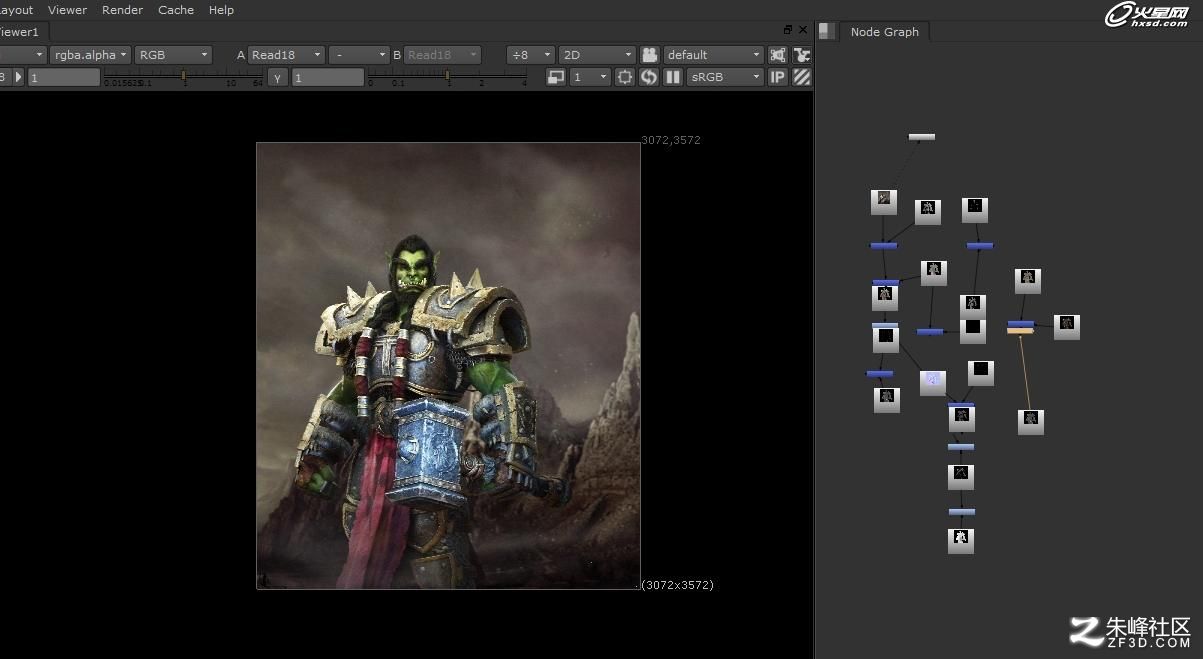Open the ÷8 zoom level dropdown
Viewport: 1203px width, 659px height.
[x=531, y=55]
